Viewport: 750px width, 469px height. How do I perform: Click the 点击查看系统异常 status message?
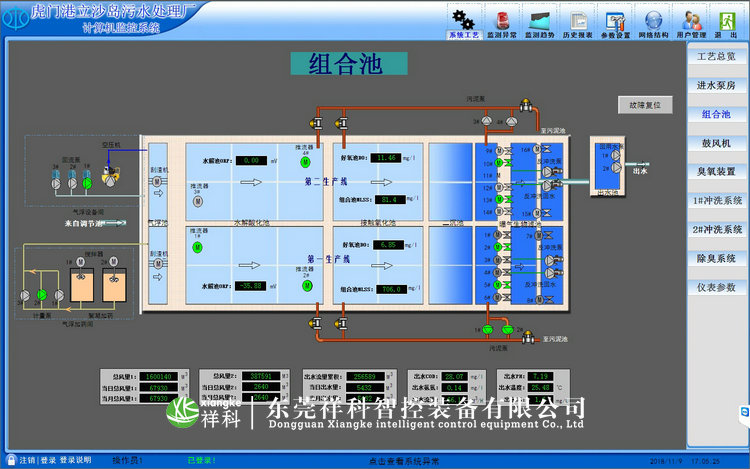pyautogui.click(x=404, y=460)
